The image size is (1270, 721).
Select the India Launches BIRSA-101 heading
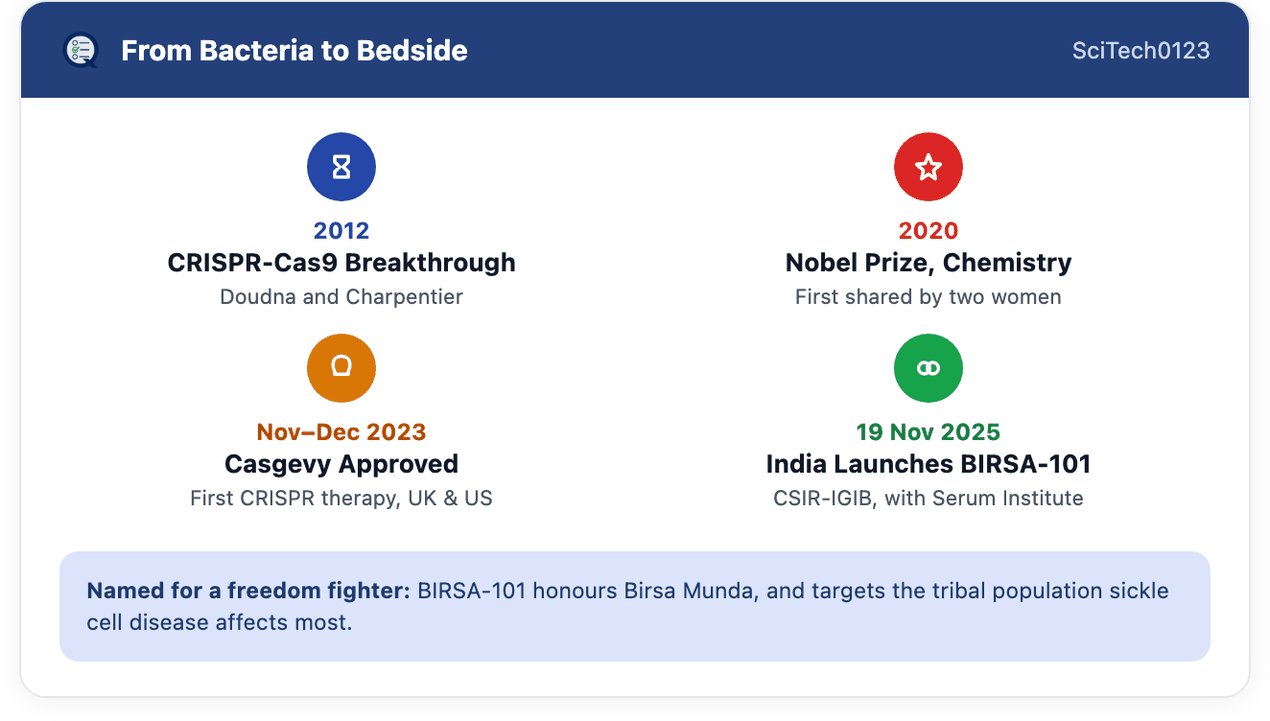click(928, 464)
